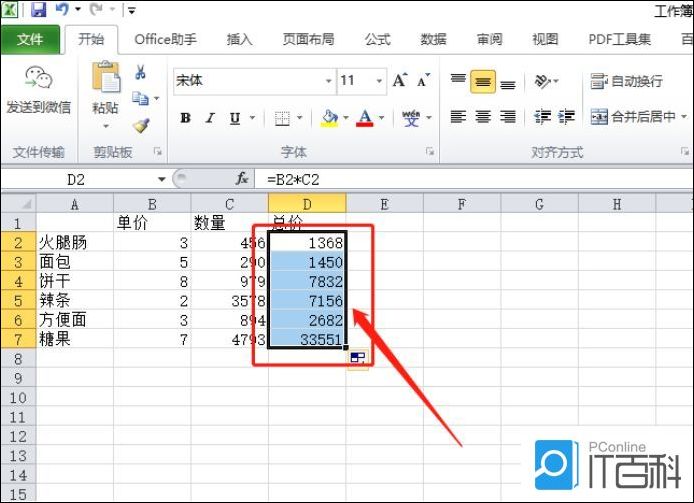The height and width of the screenshot is (503, 694).
Task: Open the Name Box dropdown arrow
Action: (x=162, y=179)
